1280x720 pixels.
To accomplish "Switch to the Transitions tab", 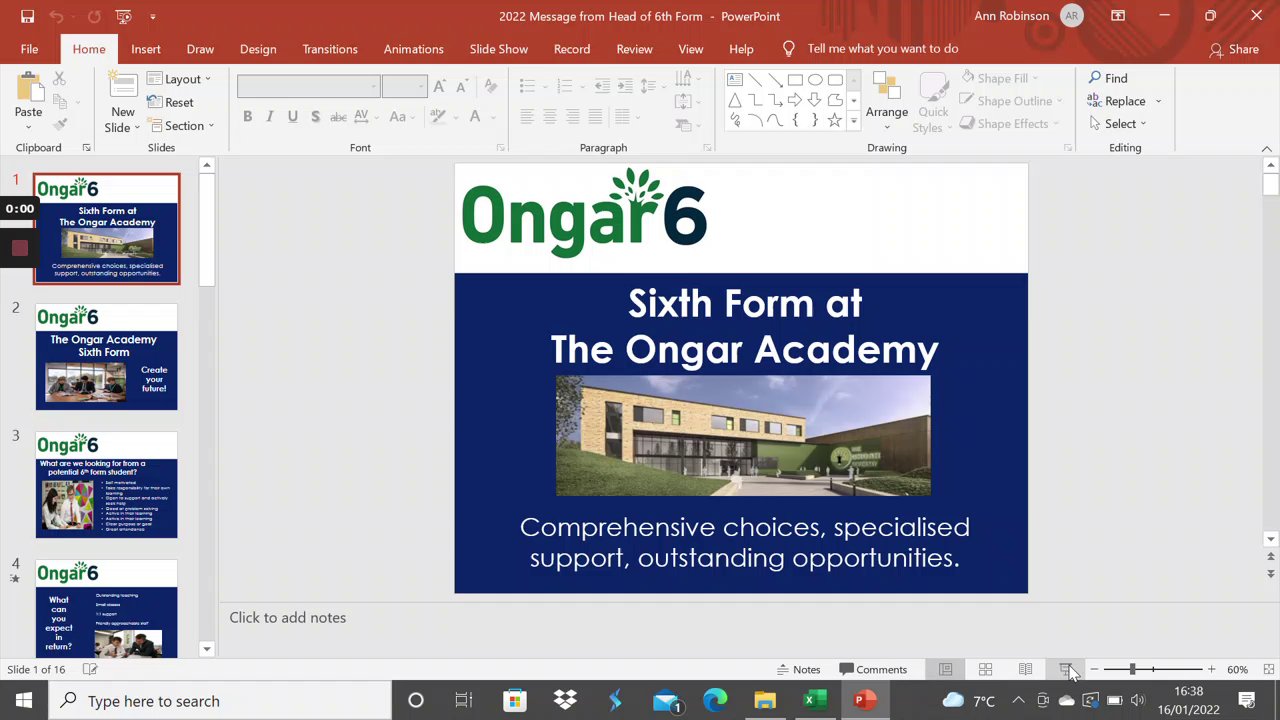I will pos(330,49).
